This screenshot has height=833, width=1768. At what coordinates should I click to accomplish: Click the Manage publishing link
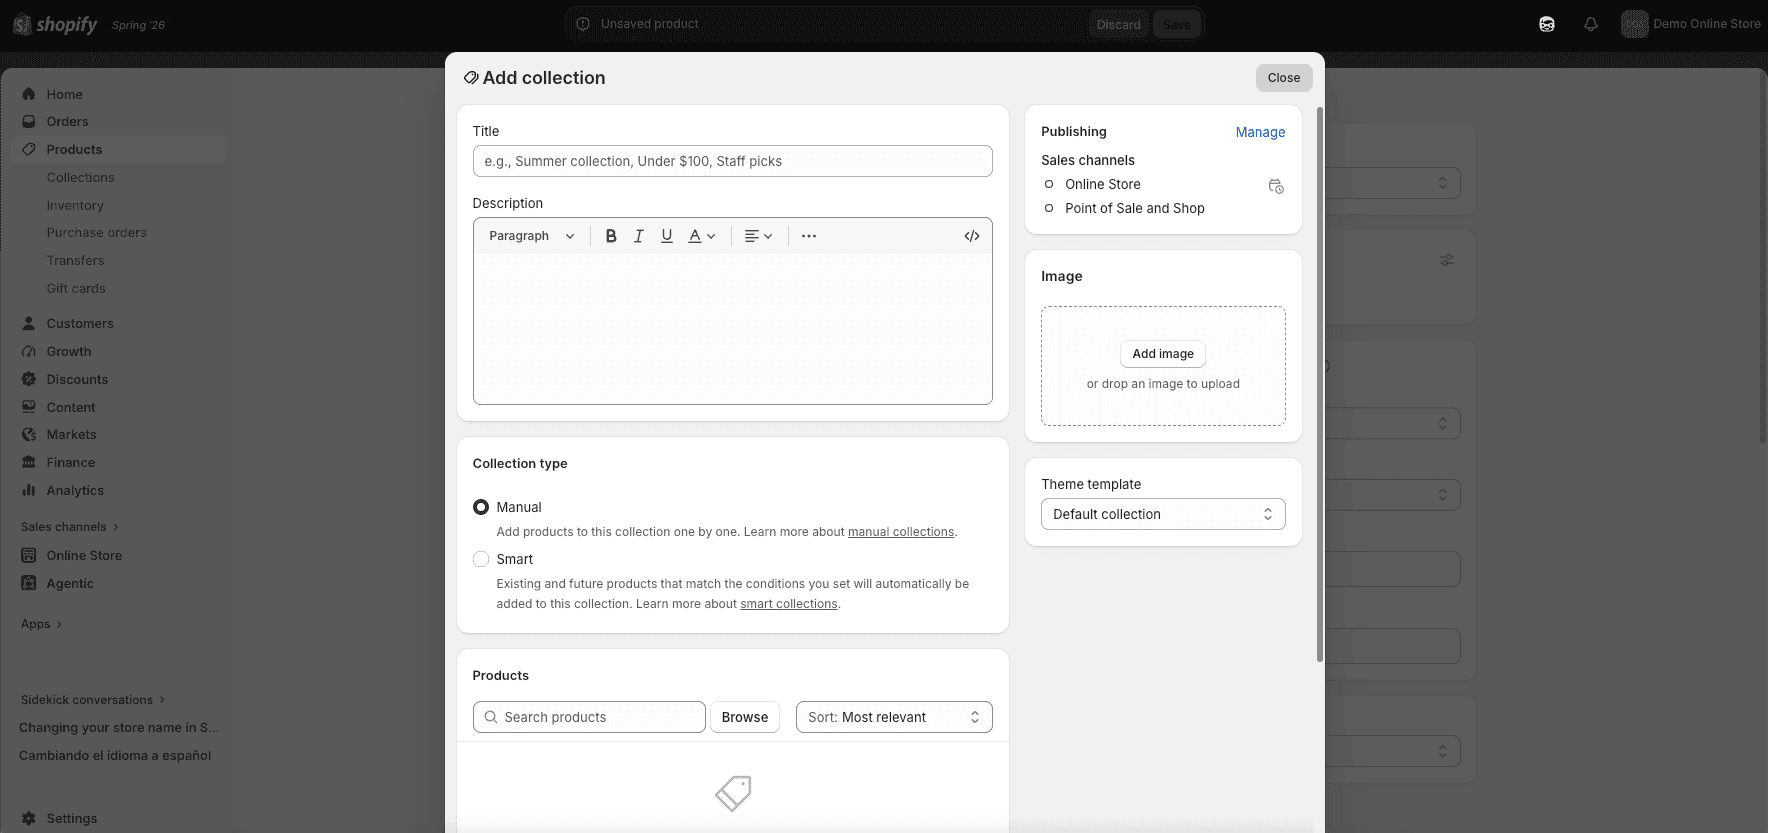pyautogui.click(x=1260, y=132)
